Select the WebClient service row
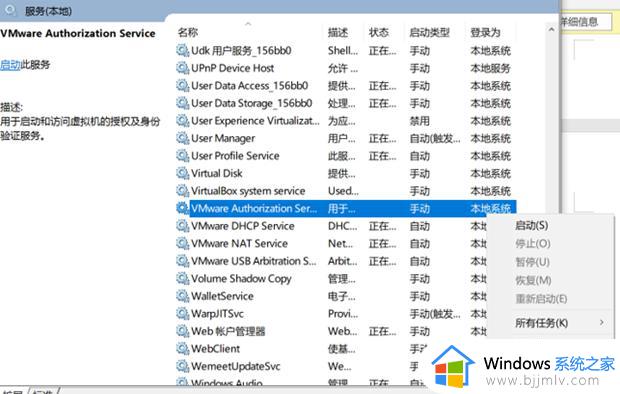The image size is (620, 394). pos(215,349)
